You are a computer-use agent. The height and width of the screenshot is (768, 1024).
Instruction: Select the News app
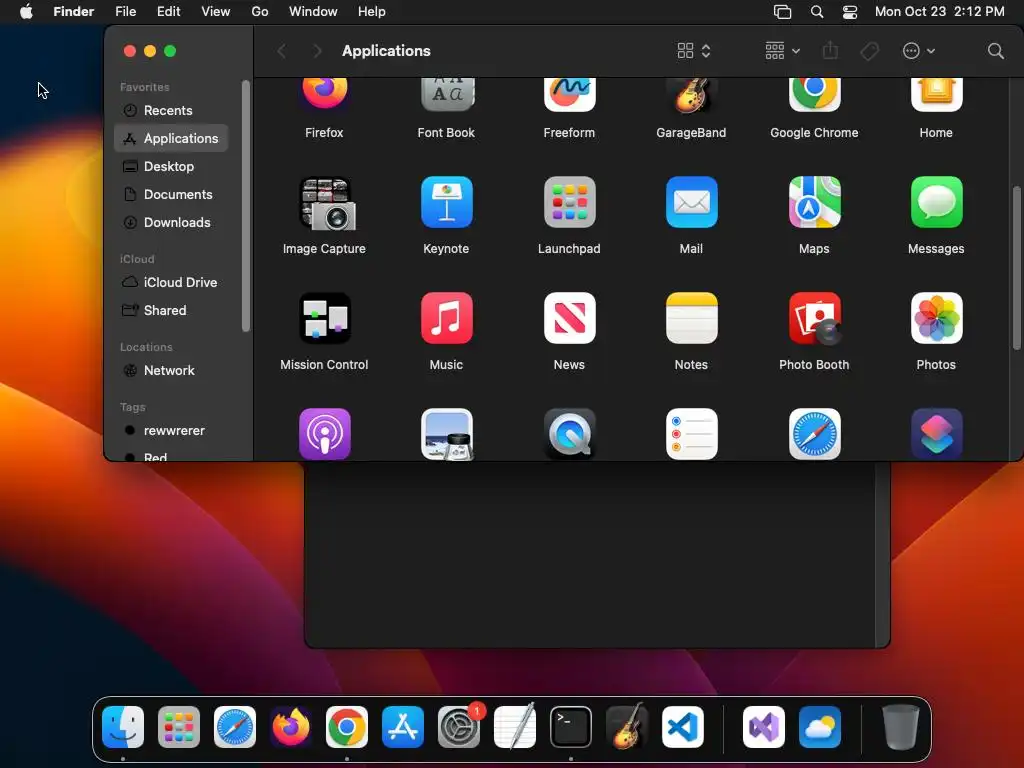[x=569, y=318]
